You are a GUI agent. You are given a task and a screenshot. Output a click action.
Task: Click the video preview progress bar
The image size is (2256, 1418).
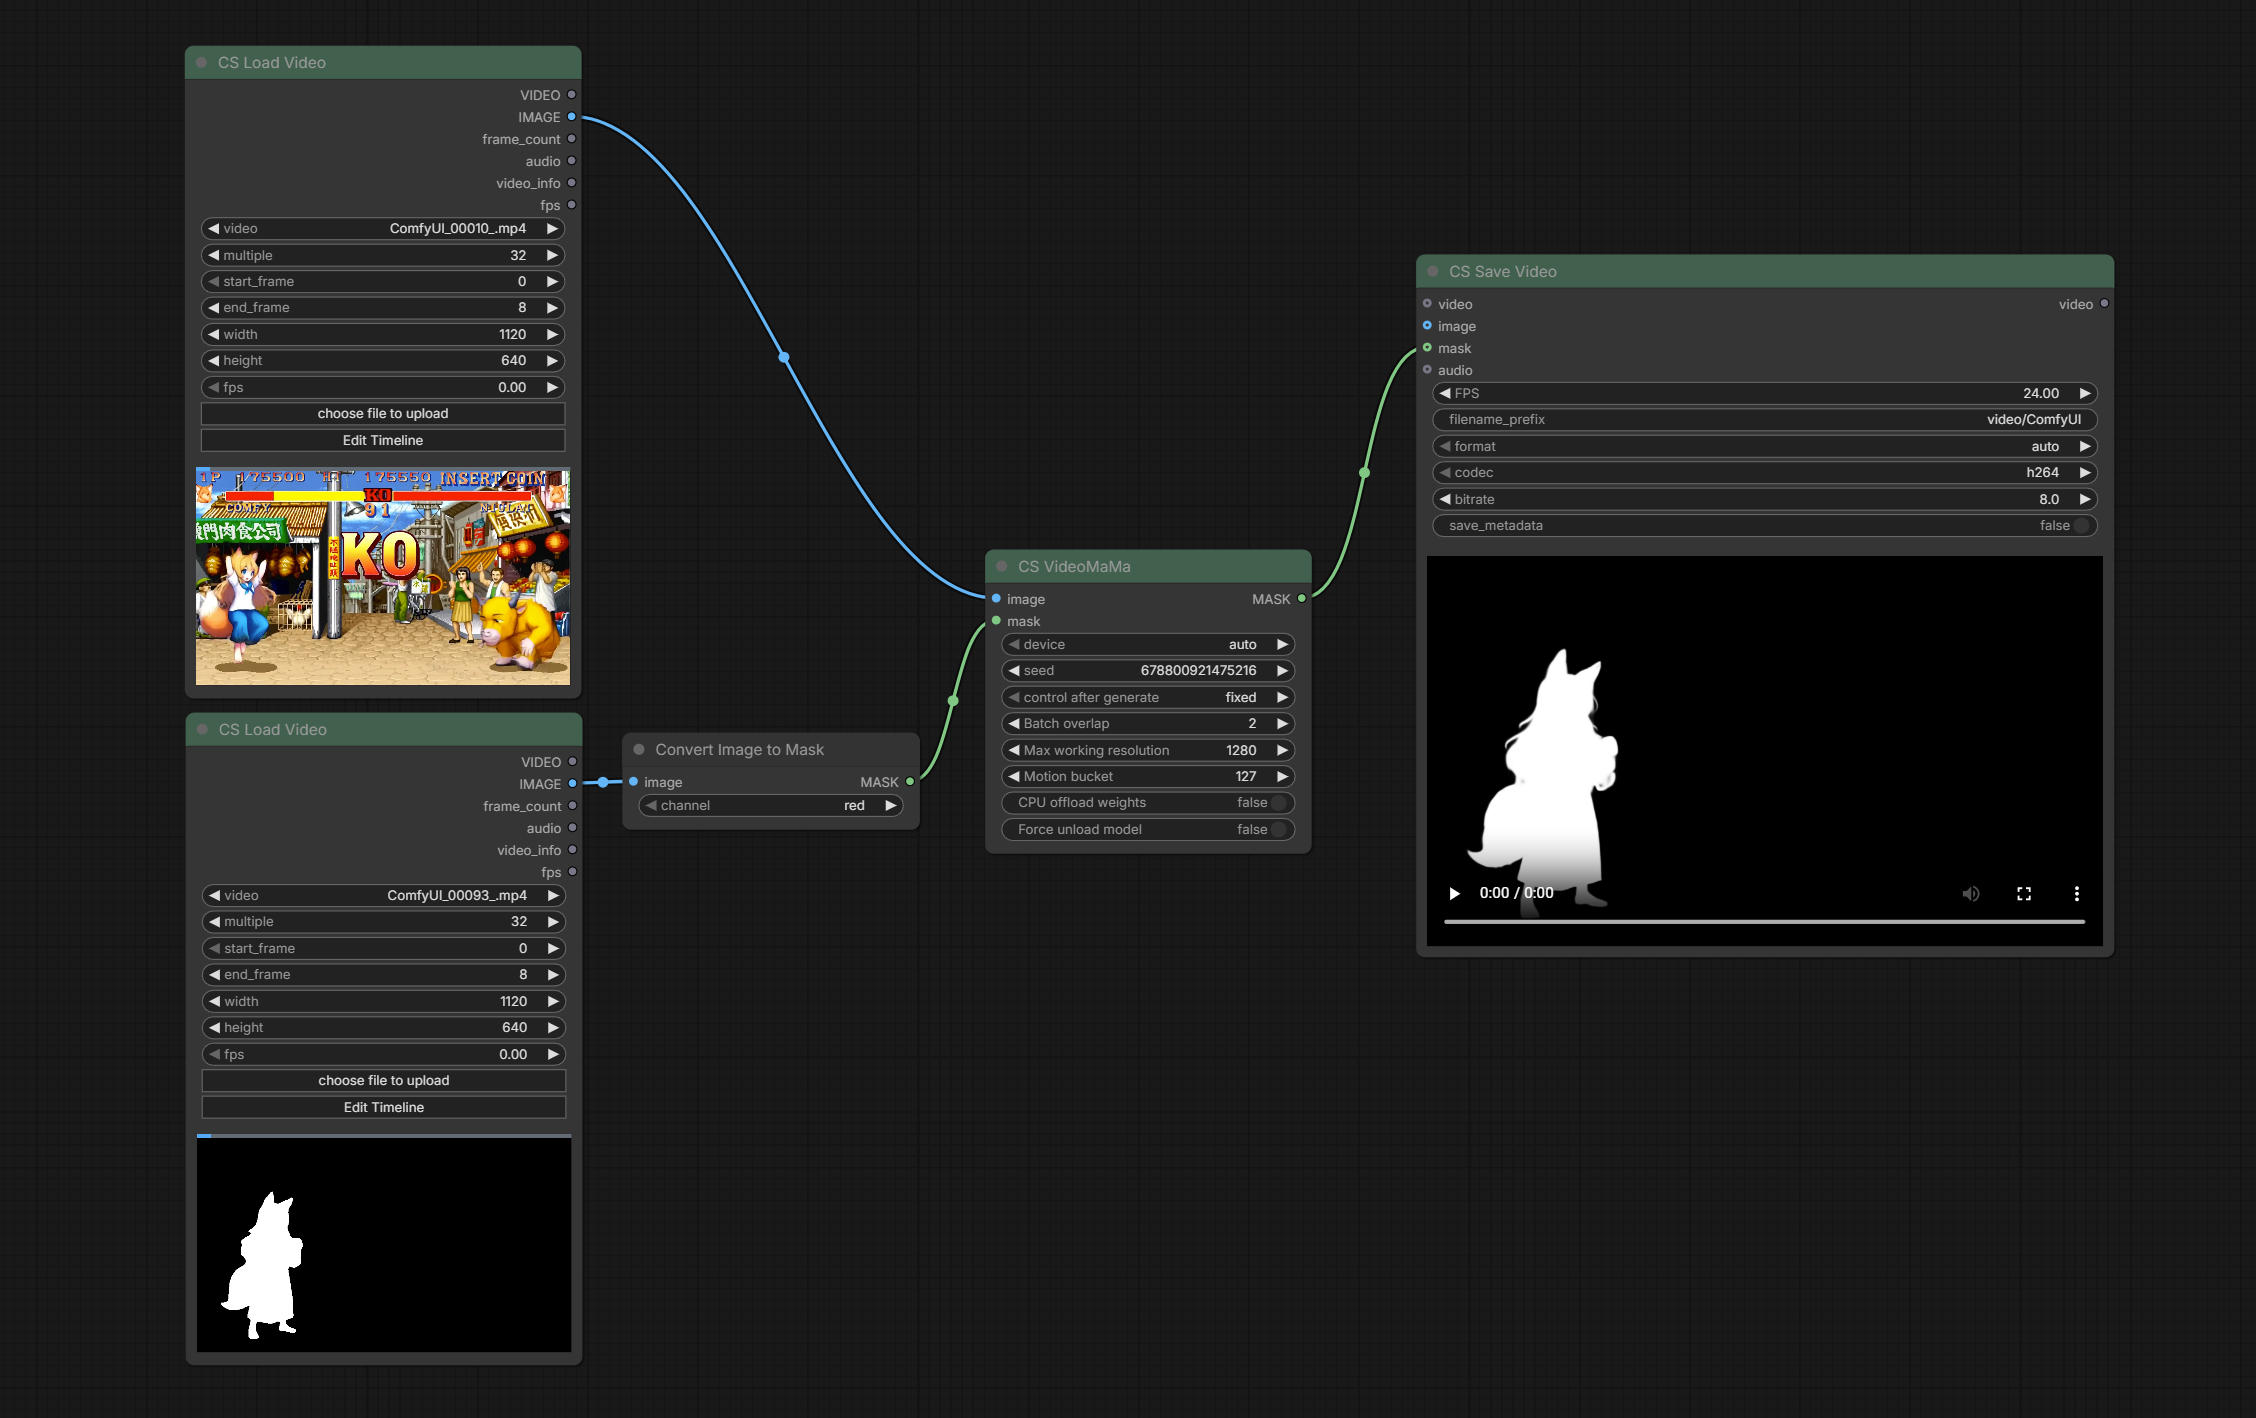tap(1764, 921)
